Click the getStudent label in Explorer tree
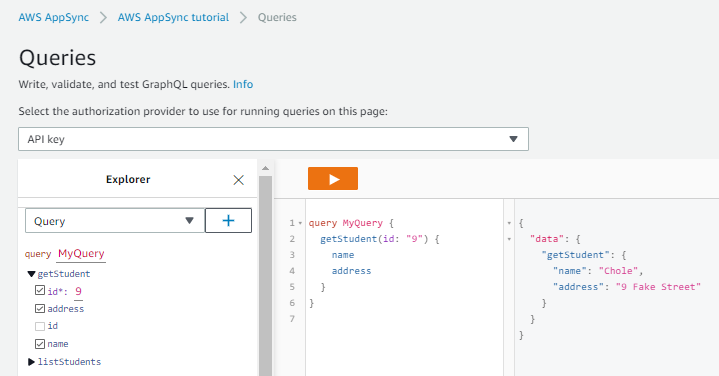Image resolution: width=719 pixels, height=376 pixels. (x=64, y=274)
